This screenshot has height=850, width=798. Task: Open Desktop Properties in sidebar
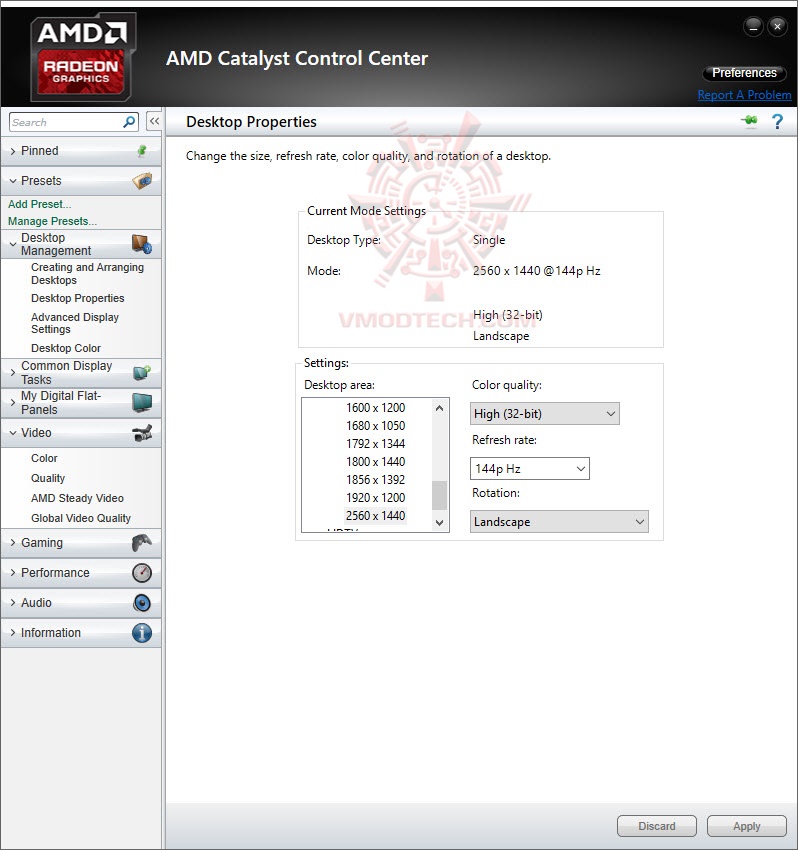tap(78, 298)
